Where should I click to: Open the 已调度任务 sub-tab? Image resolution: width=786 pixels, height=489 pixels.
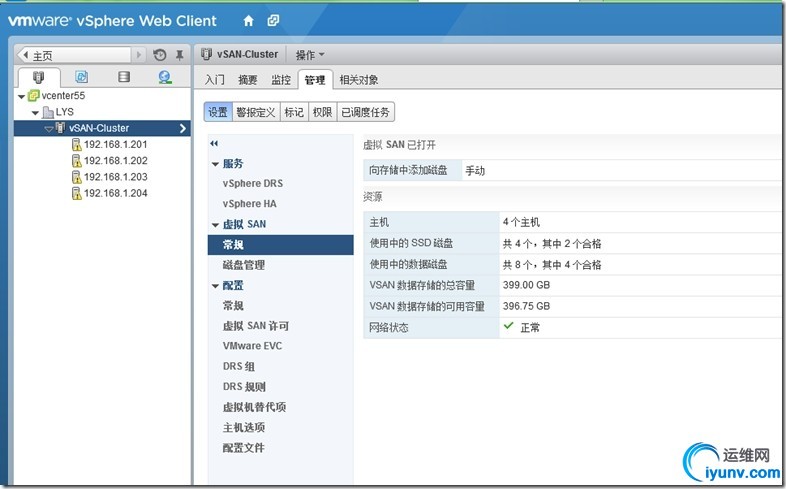pos(365,112)
